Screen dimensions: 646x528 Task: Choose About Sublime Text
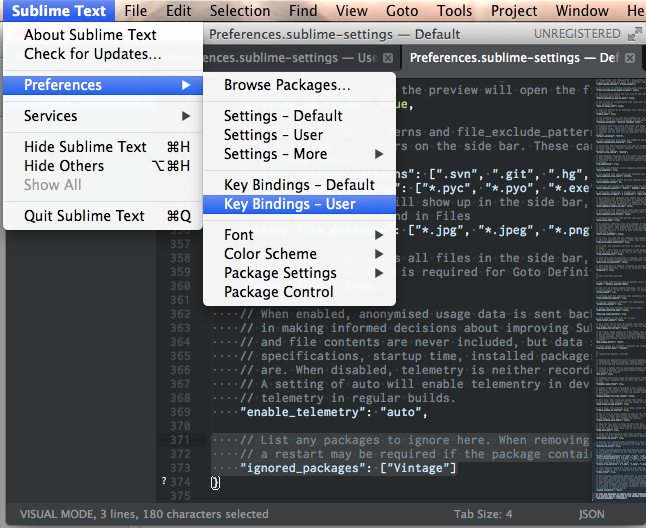(x=103, y=35)
